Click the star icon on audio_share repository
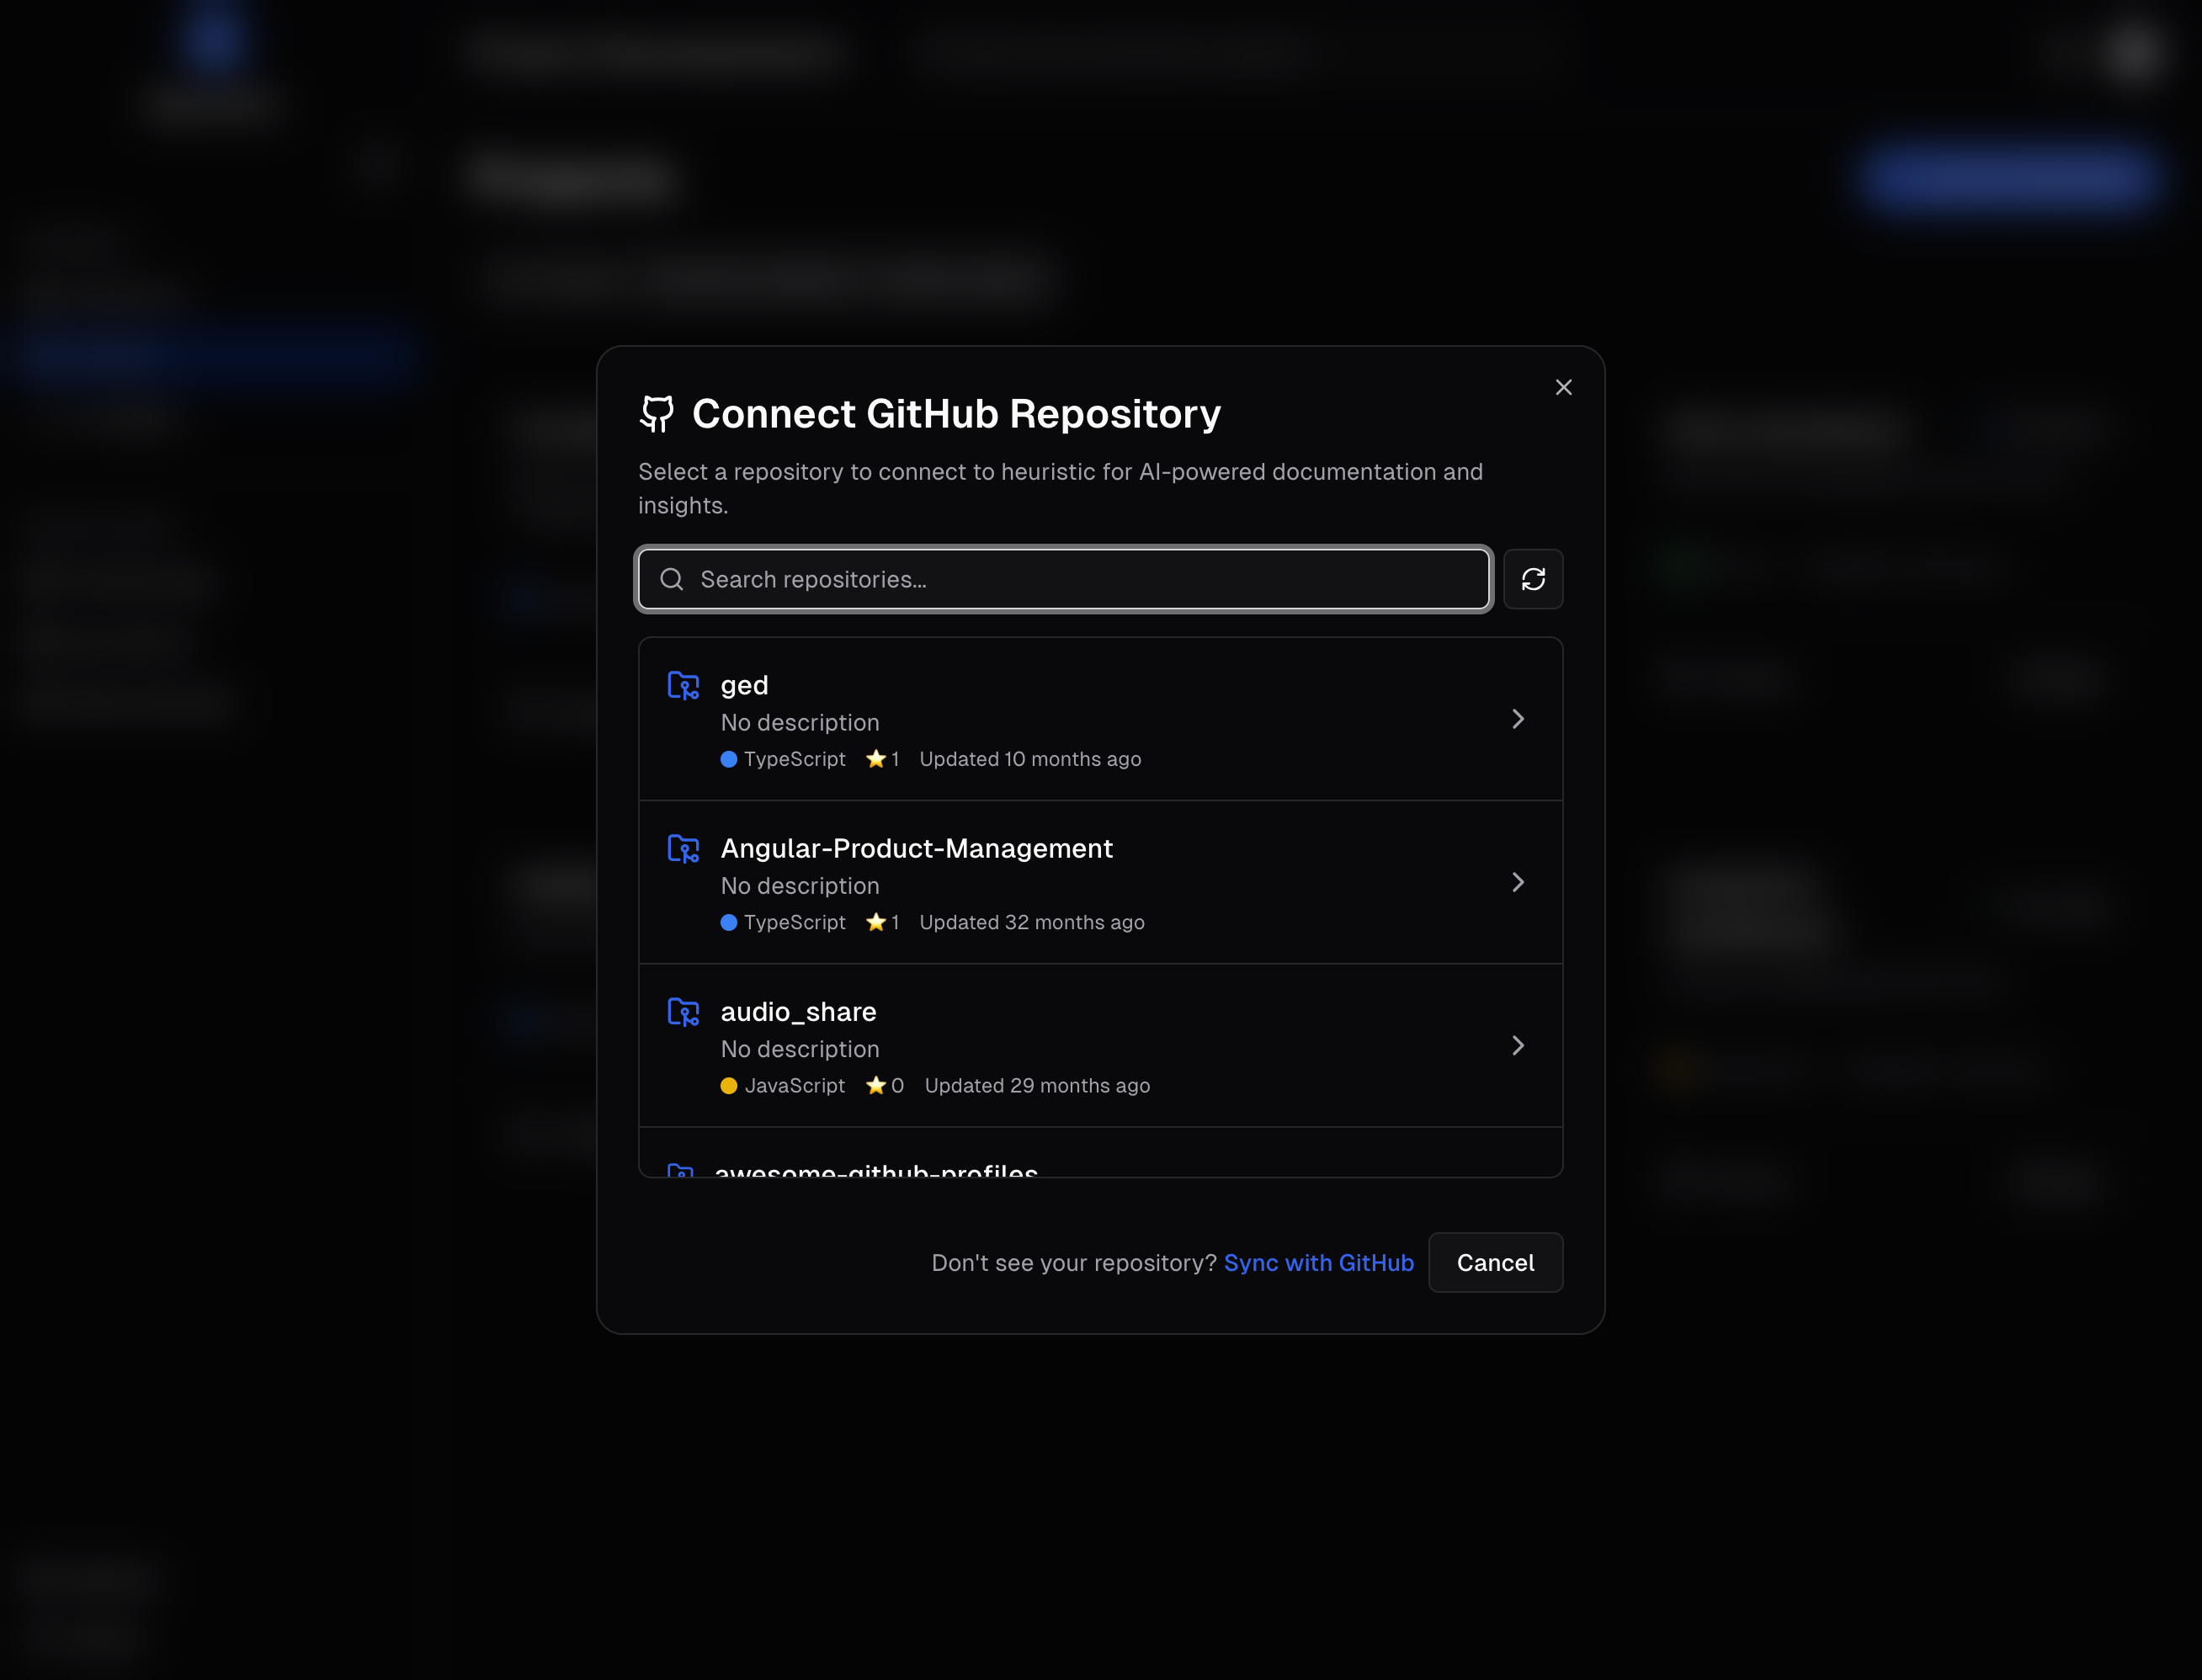This screenshot has width=2202, height=1680. (876, 1085)
